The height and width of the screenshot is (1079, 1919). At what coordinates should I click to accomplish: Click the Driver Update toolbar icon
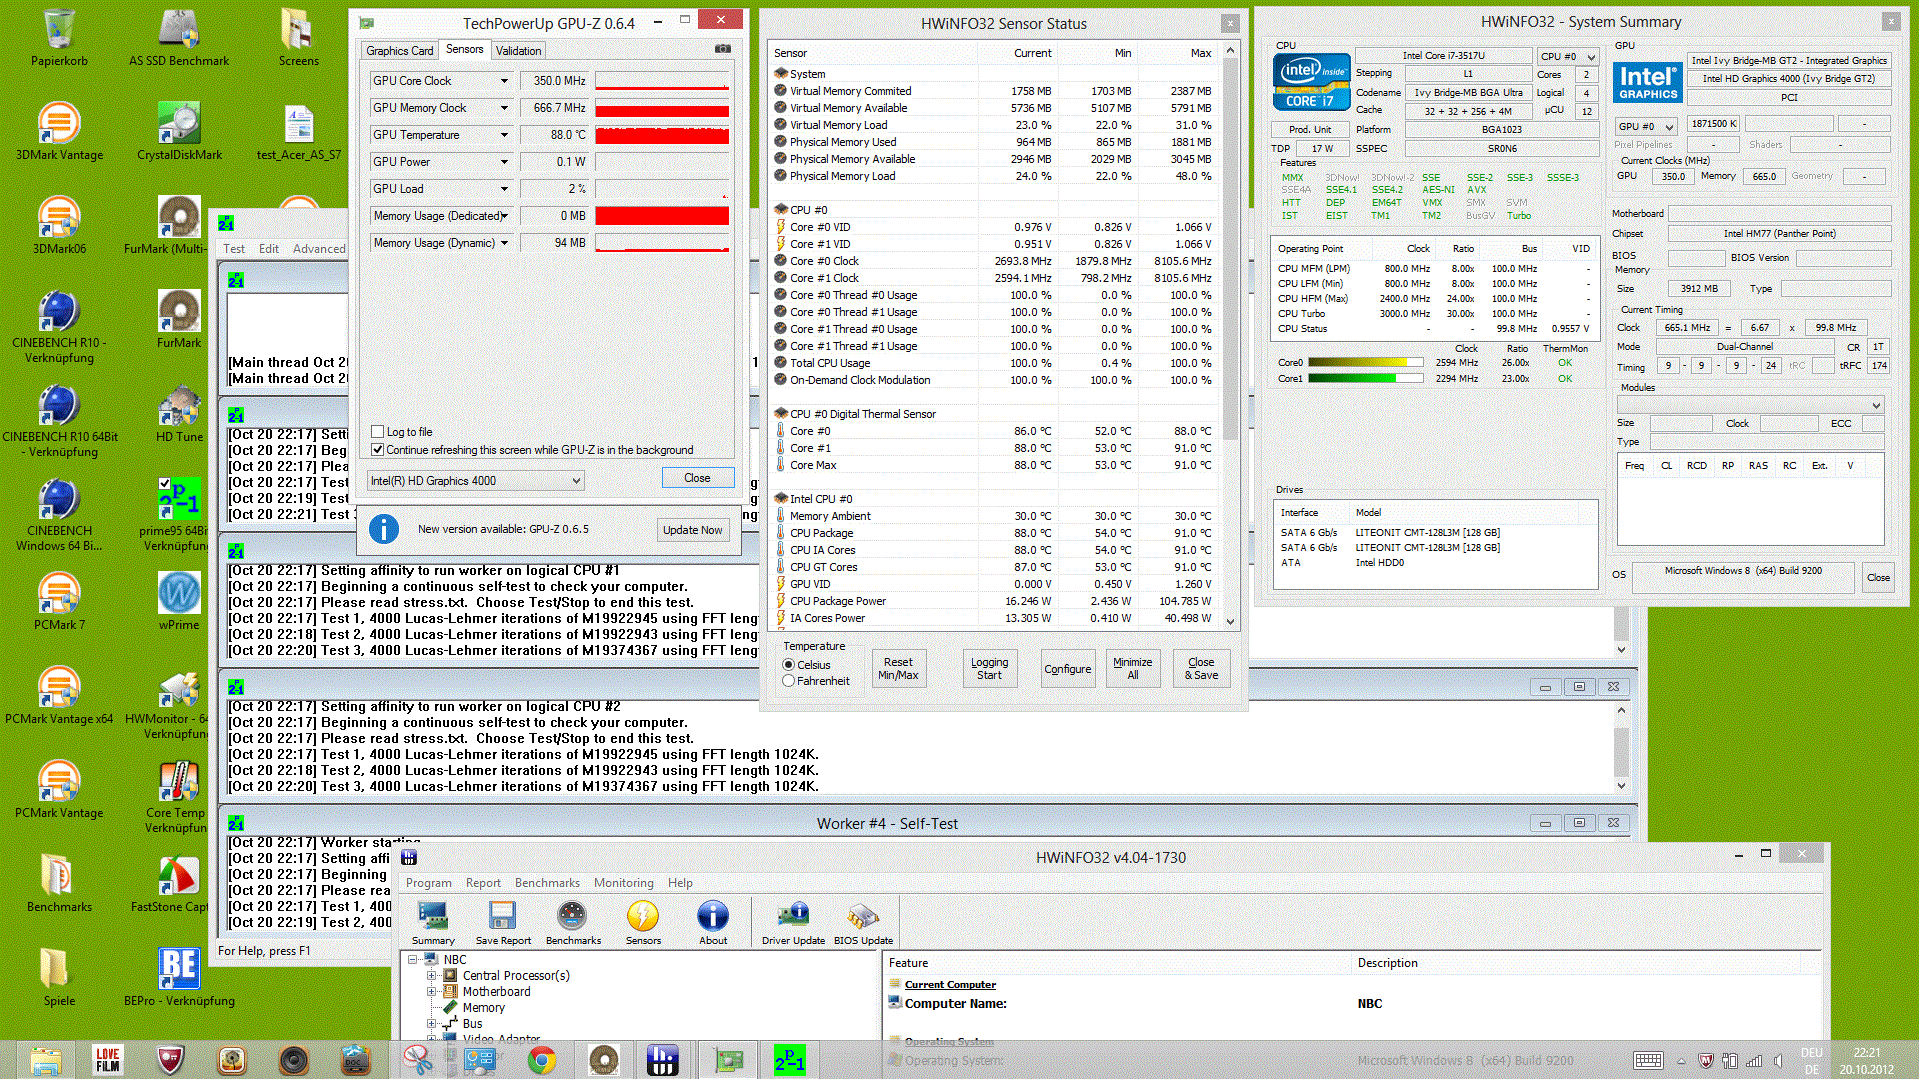[x=793, y=923]
